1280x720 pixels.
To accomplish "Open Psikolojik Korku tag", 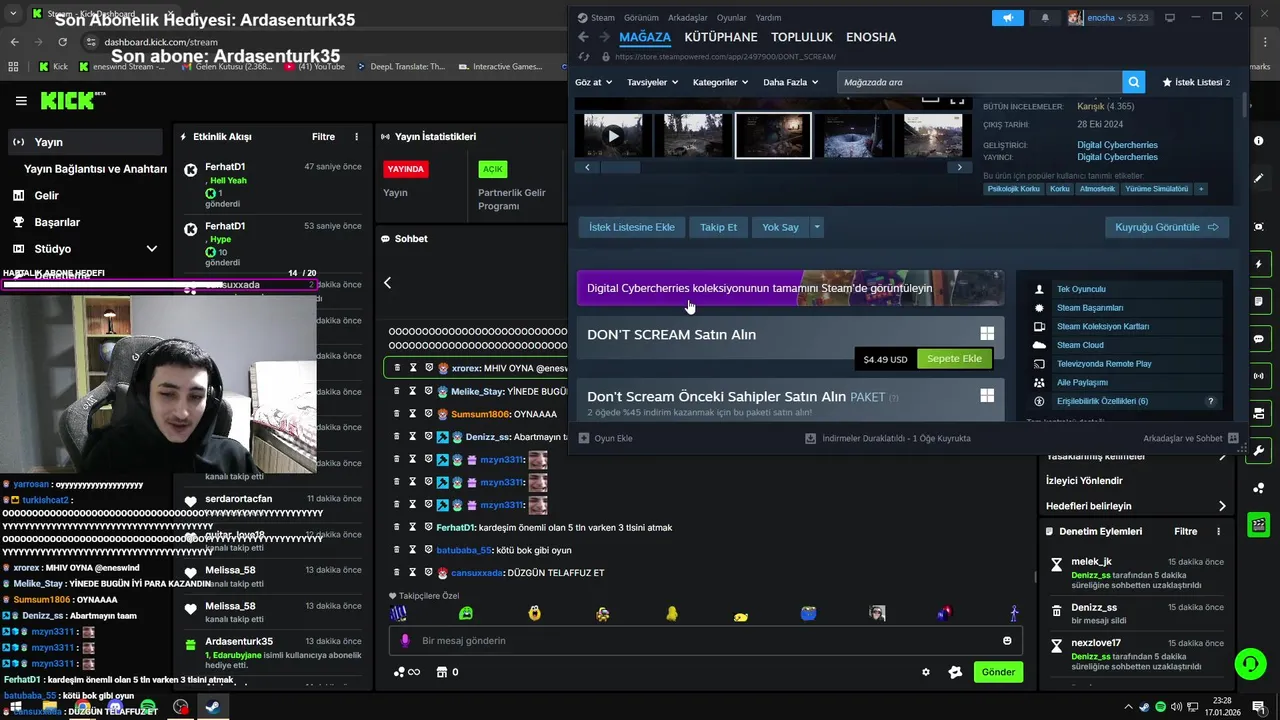I will (x=1014, y=188).
